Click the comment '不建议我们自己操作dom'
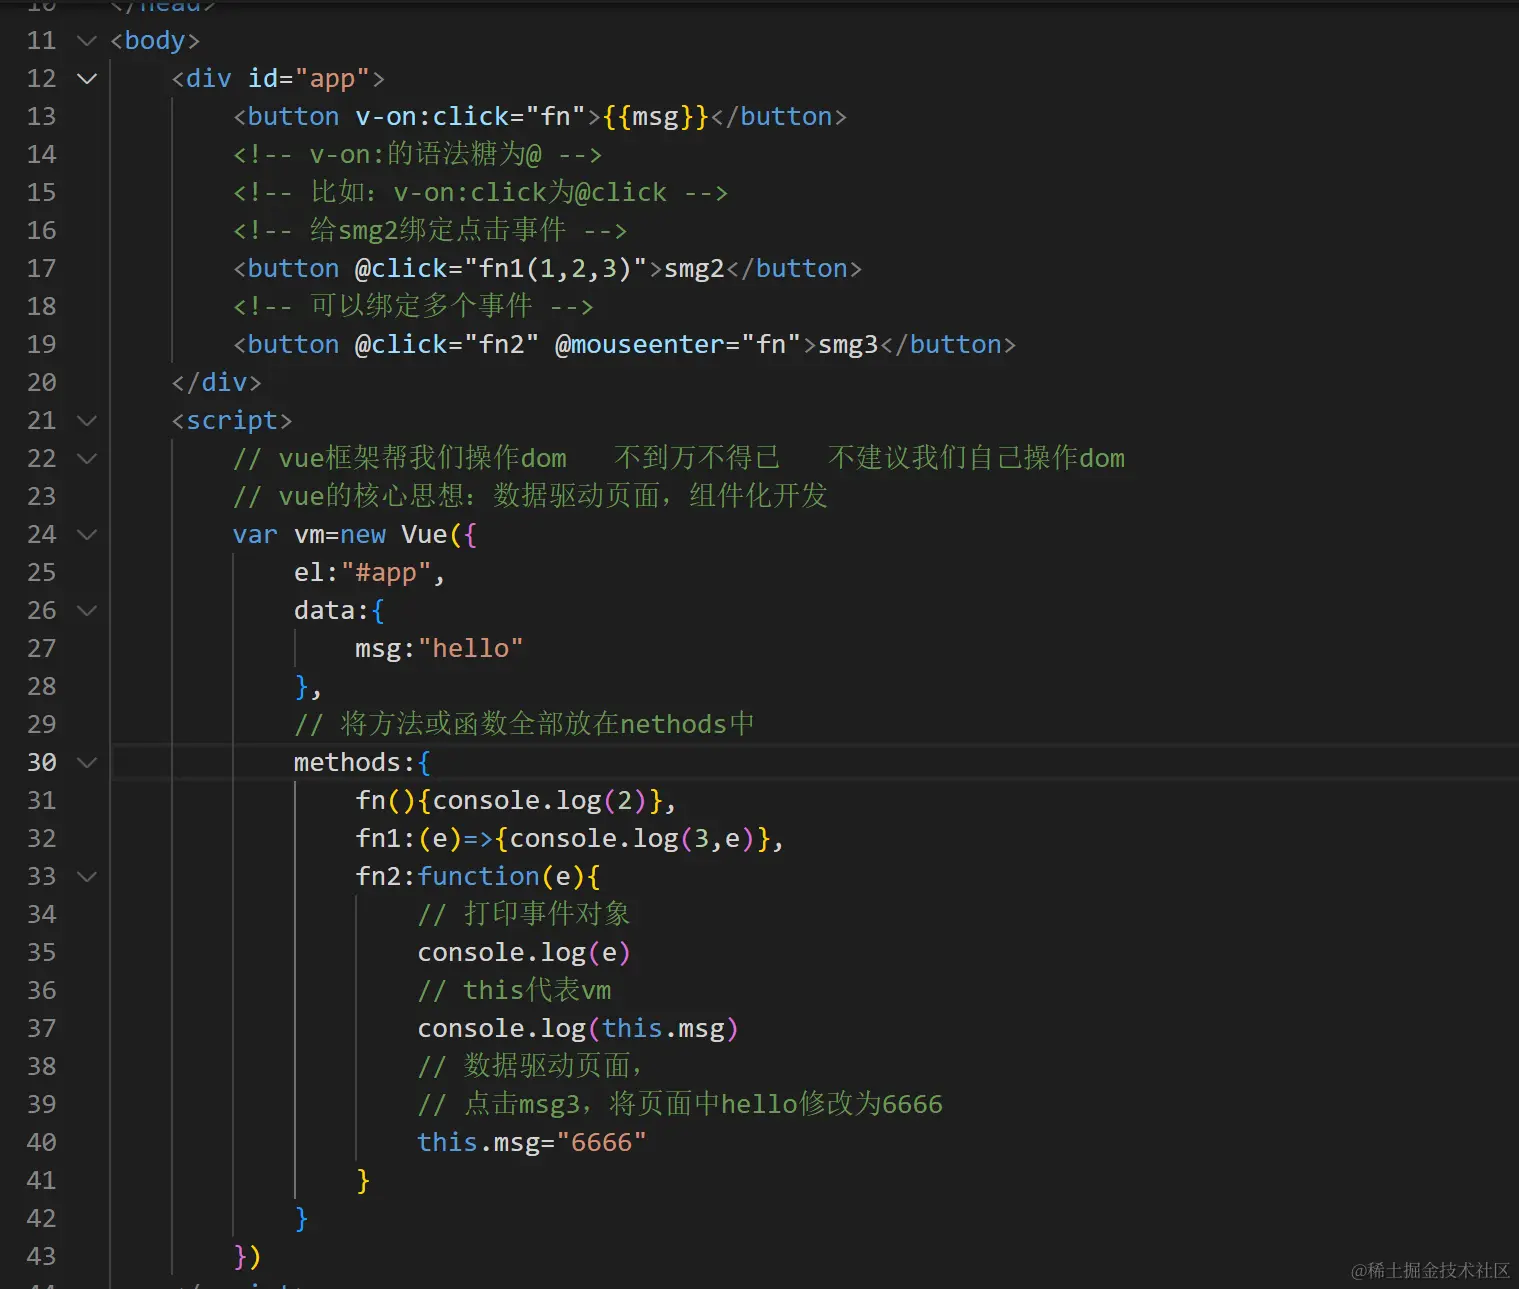The width and height of the screenshot is (1519, 1289). pyautogui.click(x=977, y=459)
